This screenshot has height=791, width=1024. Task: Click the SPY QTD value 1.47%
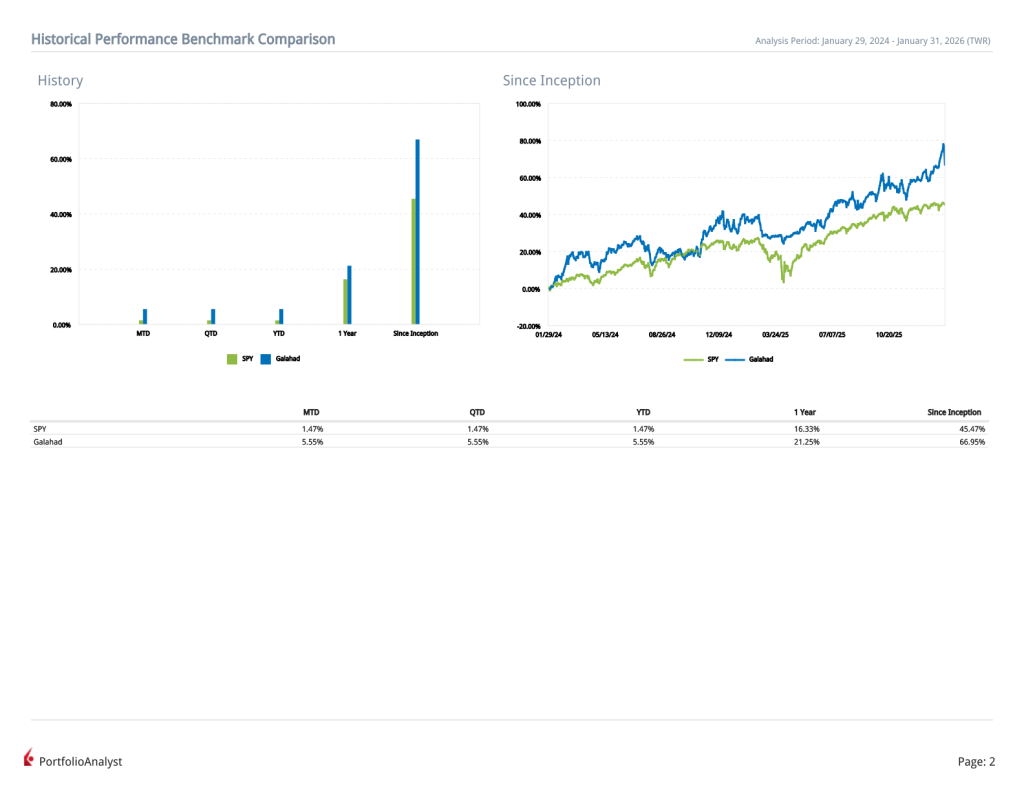[x=477, y=429]
